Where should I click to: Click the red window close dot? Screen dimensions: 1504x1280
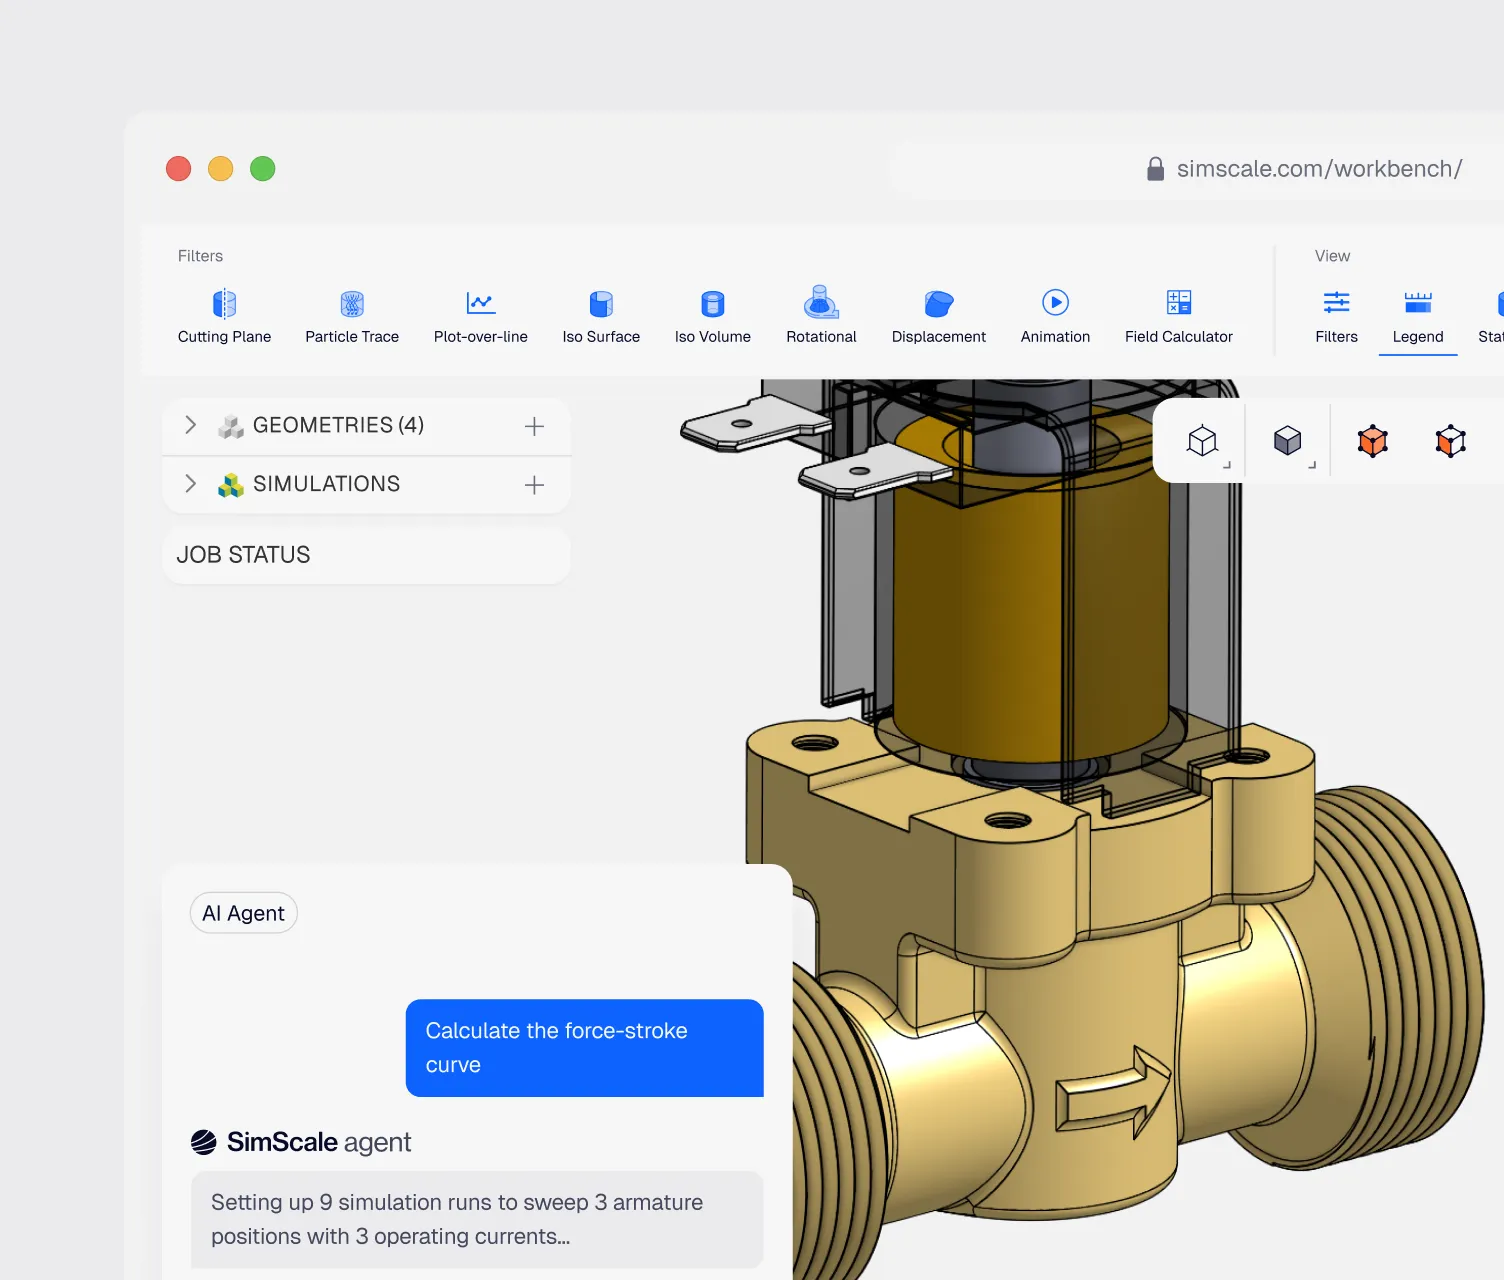pyautogui.click(x=179, y=169)
